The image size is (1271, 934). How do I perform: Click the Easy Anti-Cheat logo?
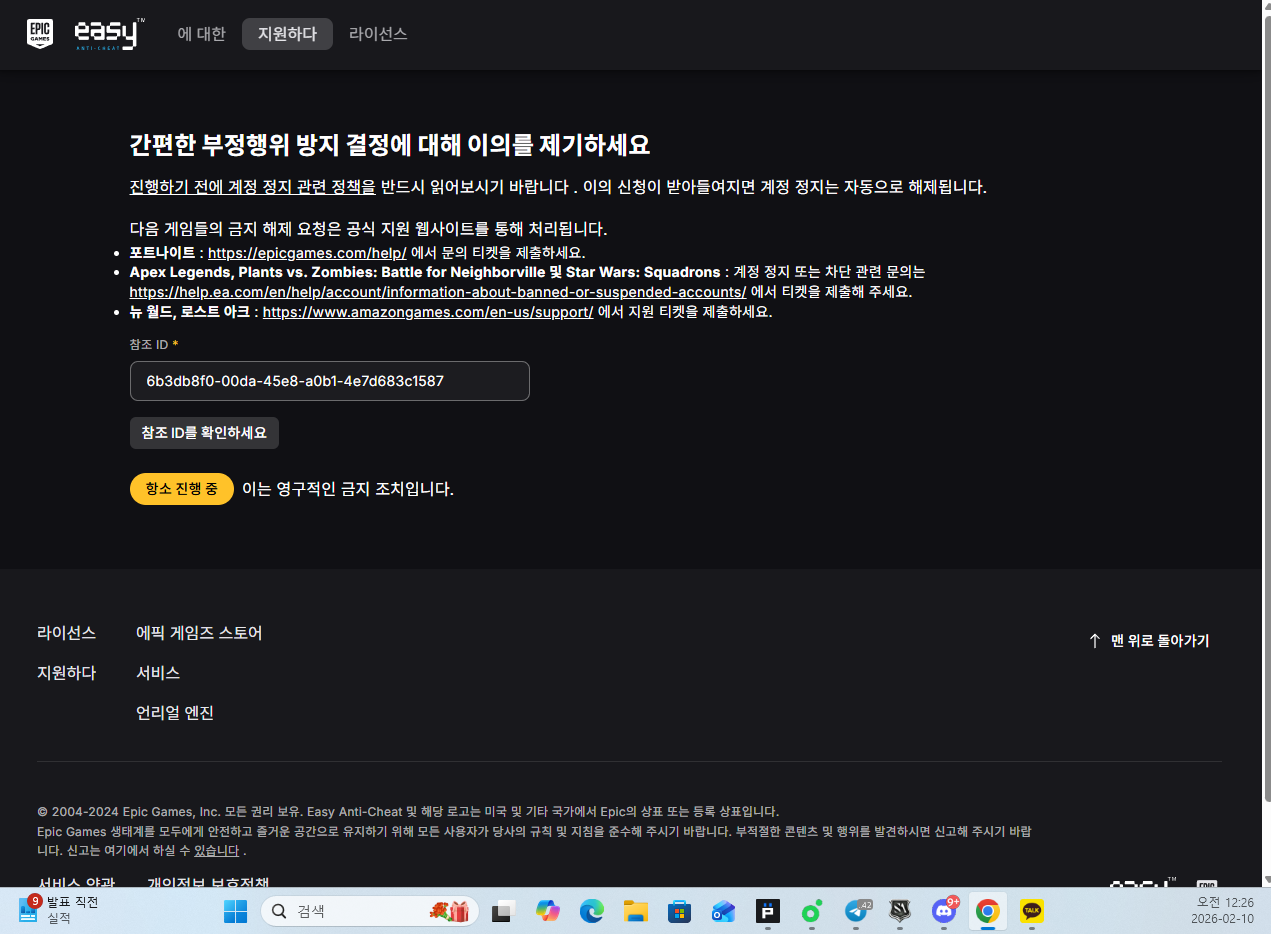(109, 34)
